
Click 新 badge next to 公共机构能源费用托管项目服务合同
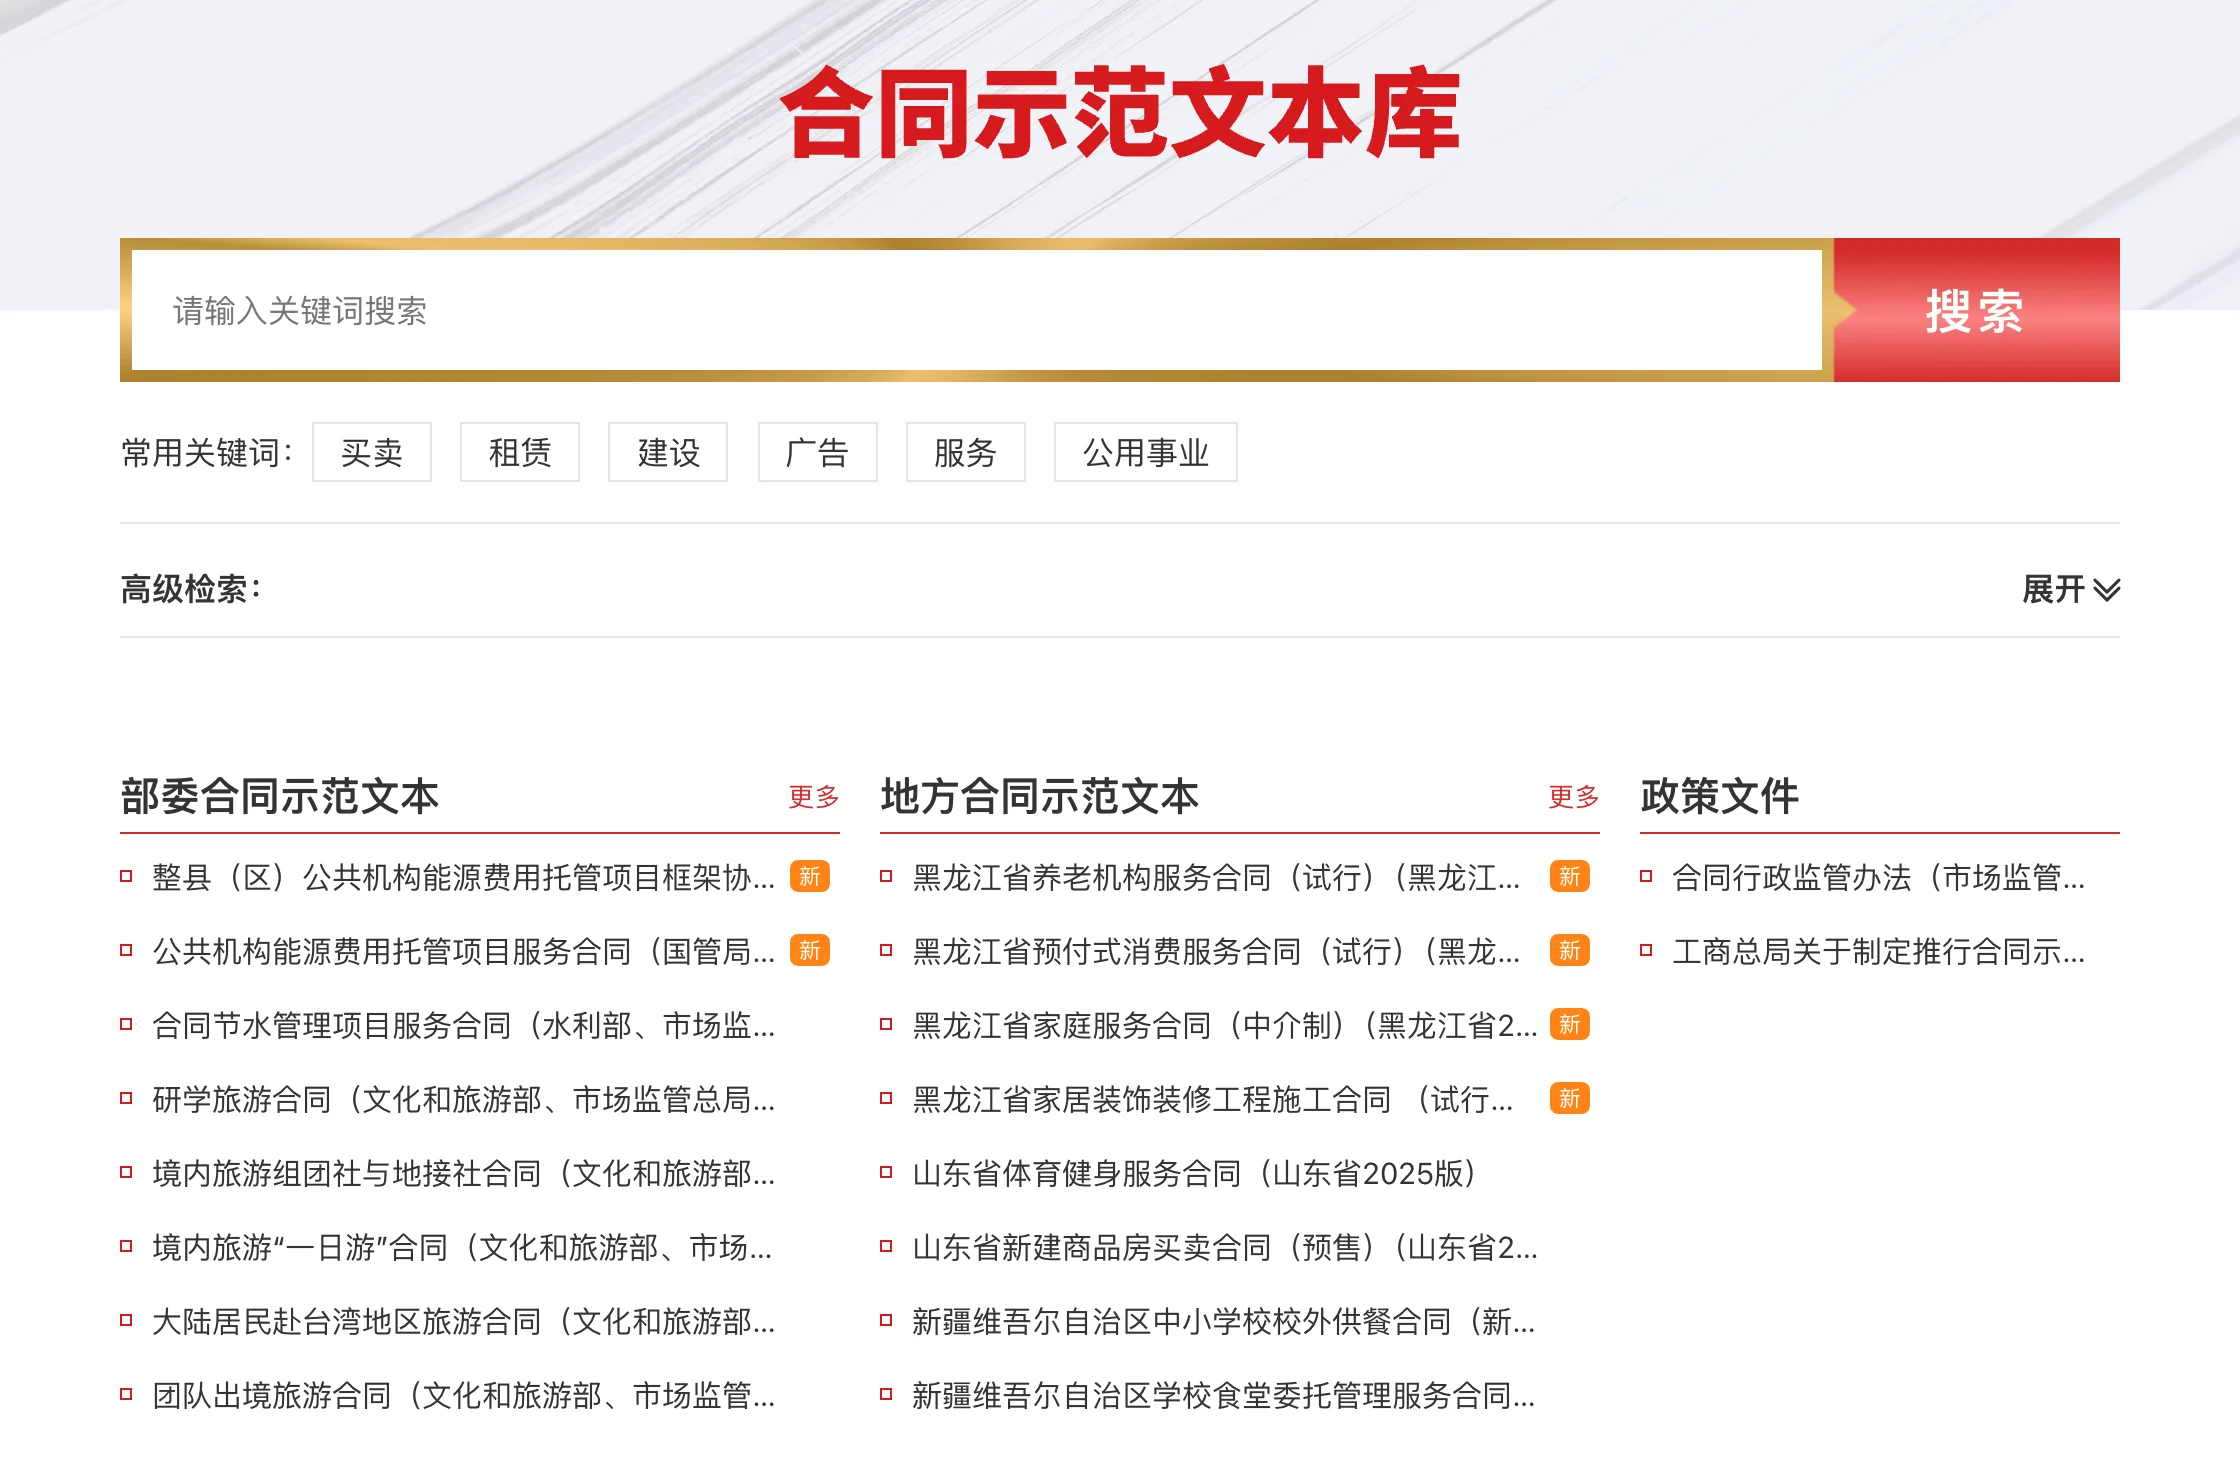[x=810, y=950]
